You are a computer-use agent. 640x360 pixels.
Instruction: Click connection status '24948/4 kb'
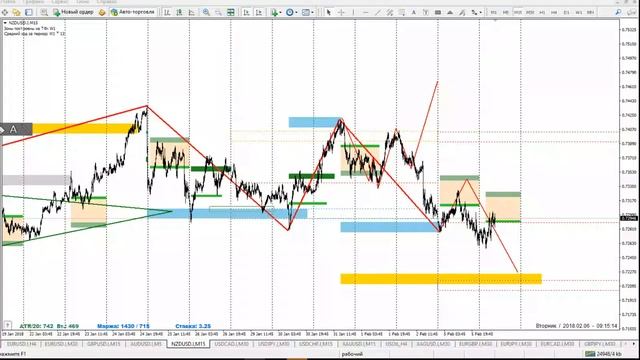click(604, 354)
